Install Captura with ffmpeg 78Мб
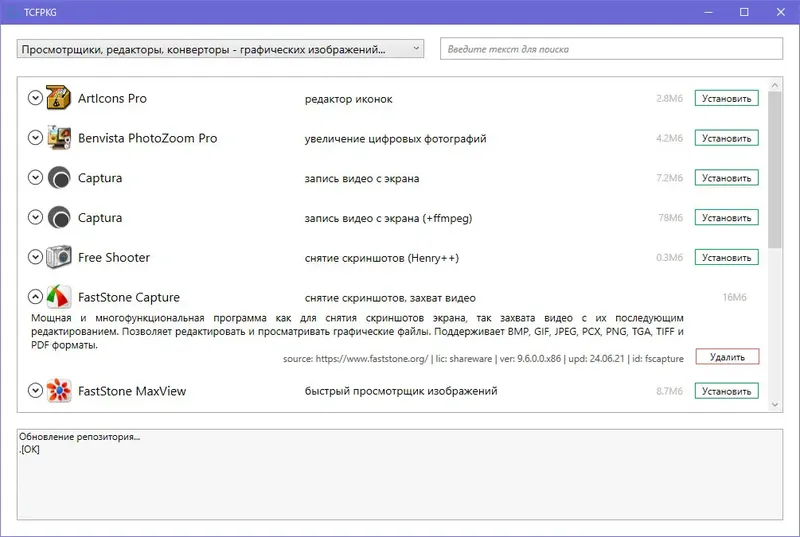 (x=727, y=217)
